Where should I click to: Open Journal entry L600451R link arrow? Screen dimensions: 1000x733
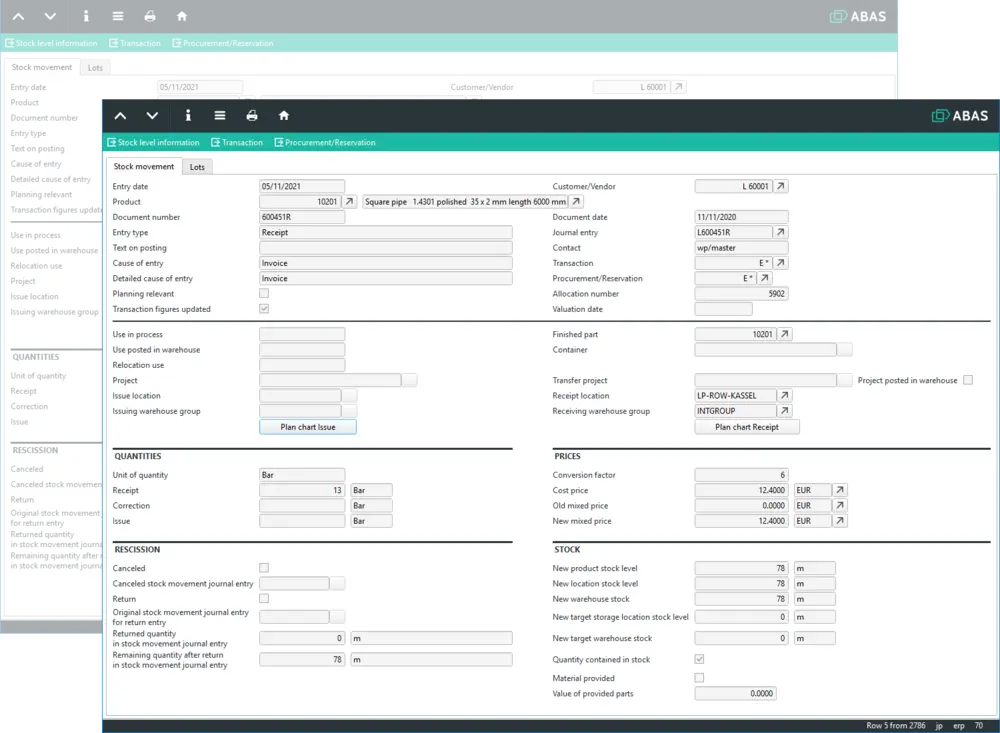click(781, 232)
